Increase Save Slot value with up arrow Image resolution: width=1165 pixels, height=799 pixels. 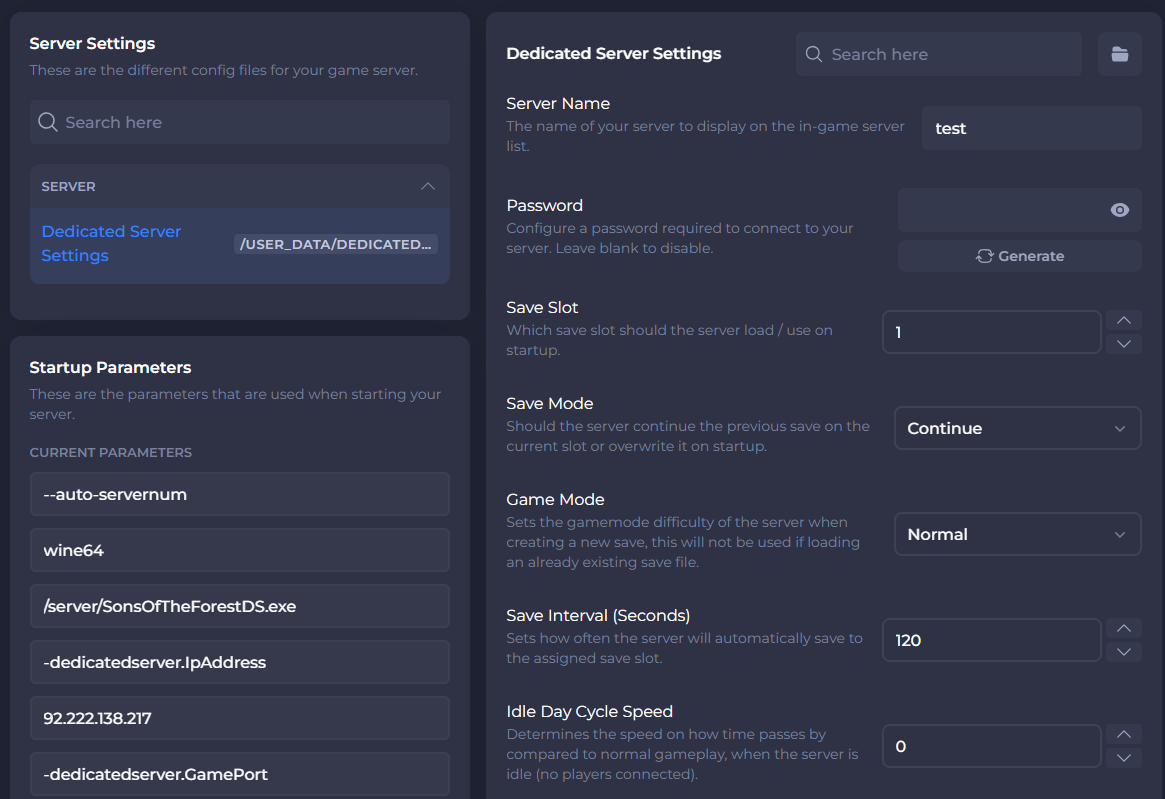pos(1123,321)
